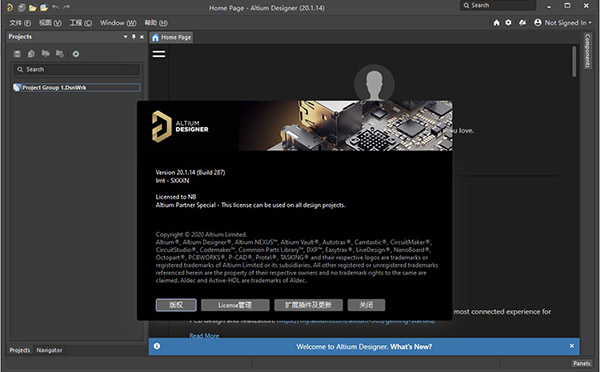Open the hamburger menu on Home Page
Image resolution: width=600 pixels, height=372 pixels.
pyautogui.click(x=159, y=54)
